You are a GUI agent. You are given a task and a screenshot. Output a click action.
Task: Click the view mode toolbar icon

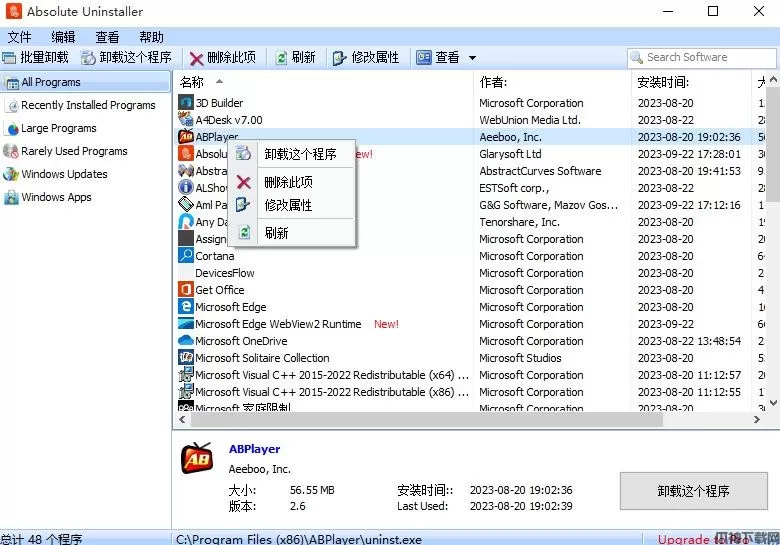click(x=424, y=58)
